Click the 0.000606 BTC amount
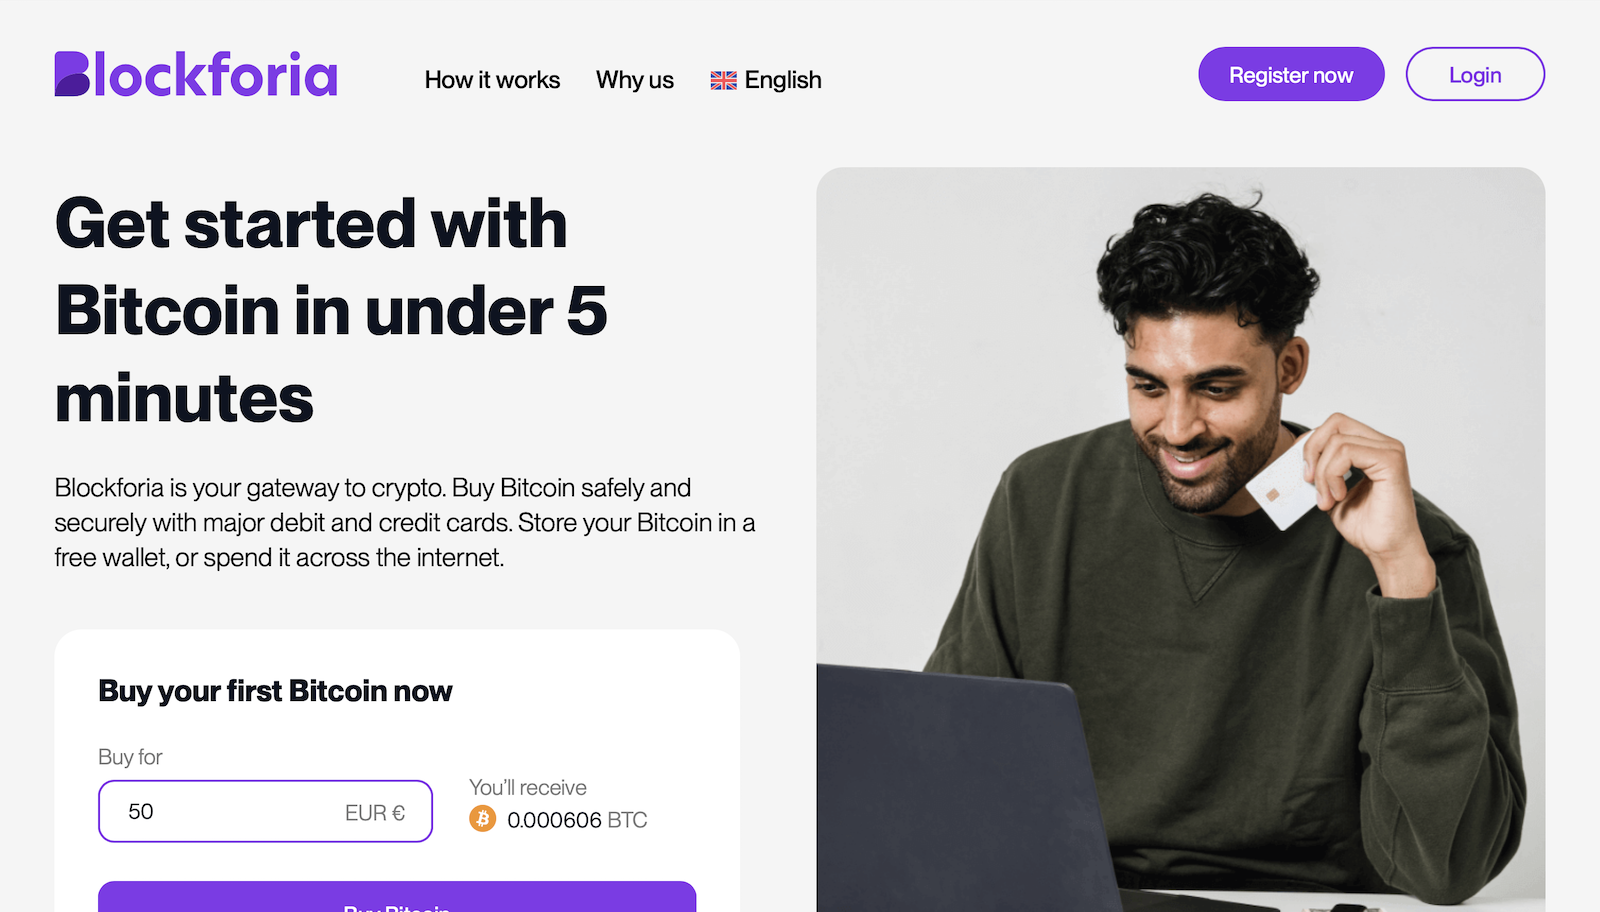Image resolution: width=1600 pixels, height=912 pixels. [x=577, y=820]
